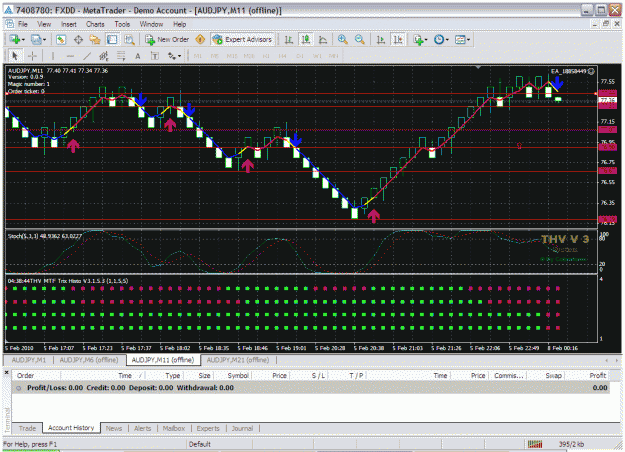Select the Text Label tool

pos(155,56)
